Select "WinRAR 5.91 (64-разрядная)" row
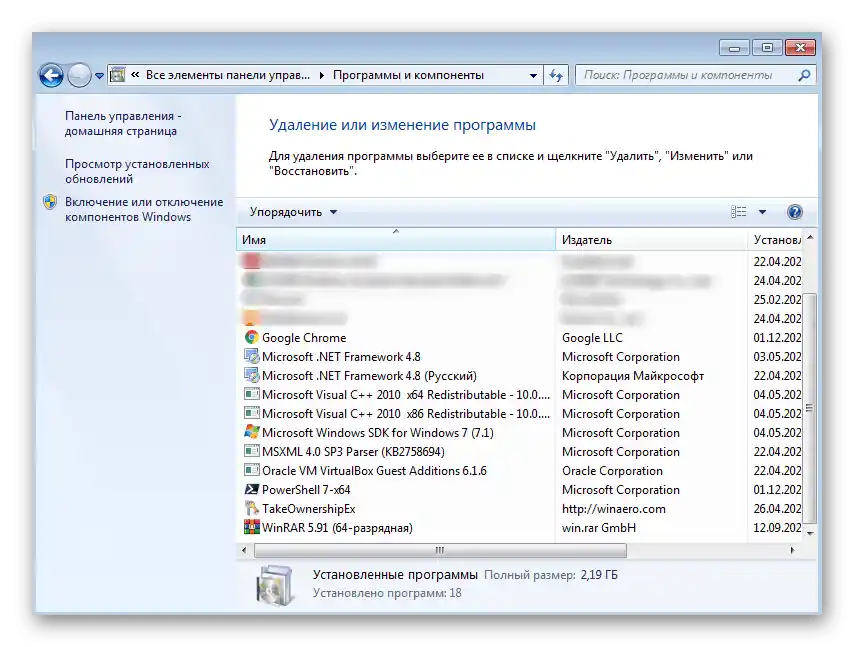 (x=519, y=528)
